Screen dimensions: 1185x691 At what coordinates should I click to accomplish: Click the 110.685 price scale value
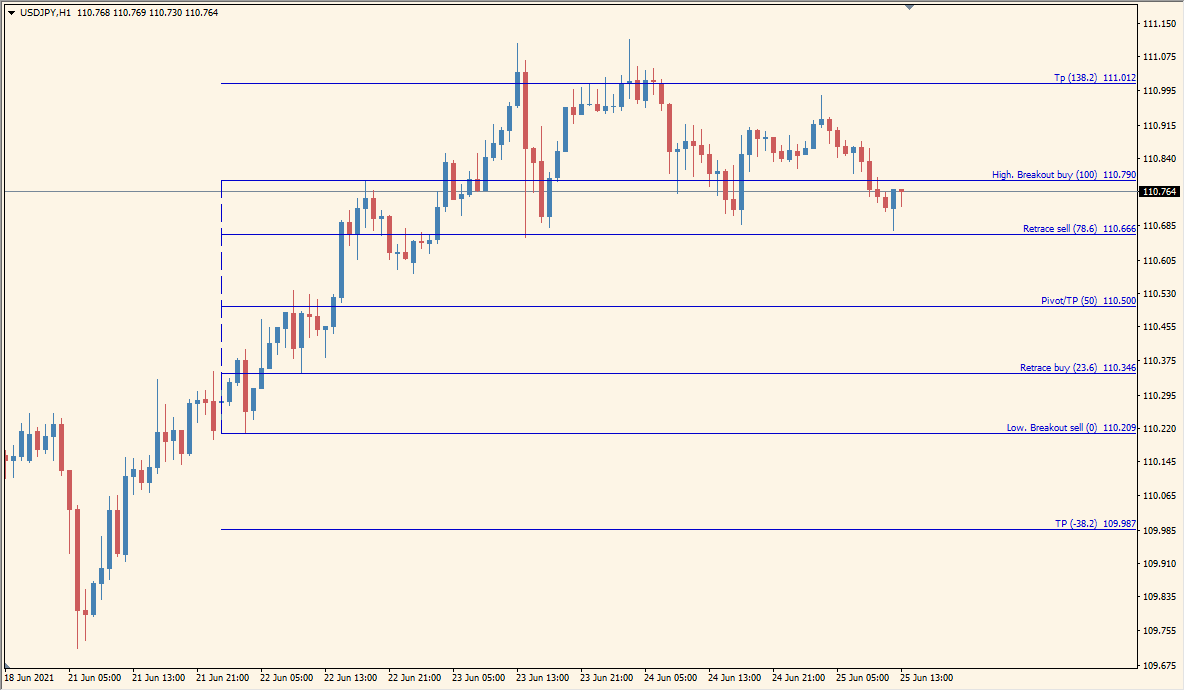tap(1159, 226)
